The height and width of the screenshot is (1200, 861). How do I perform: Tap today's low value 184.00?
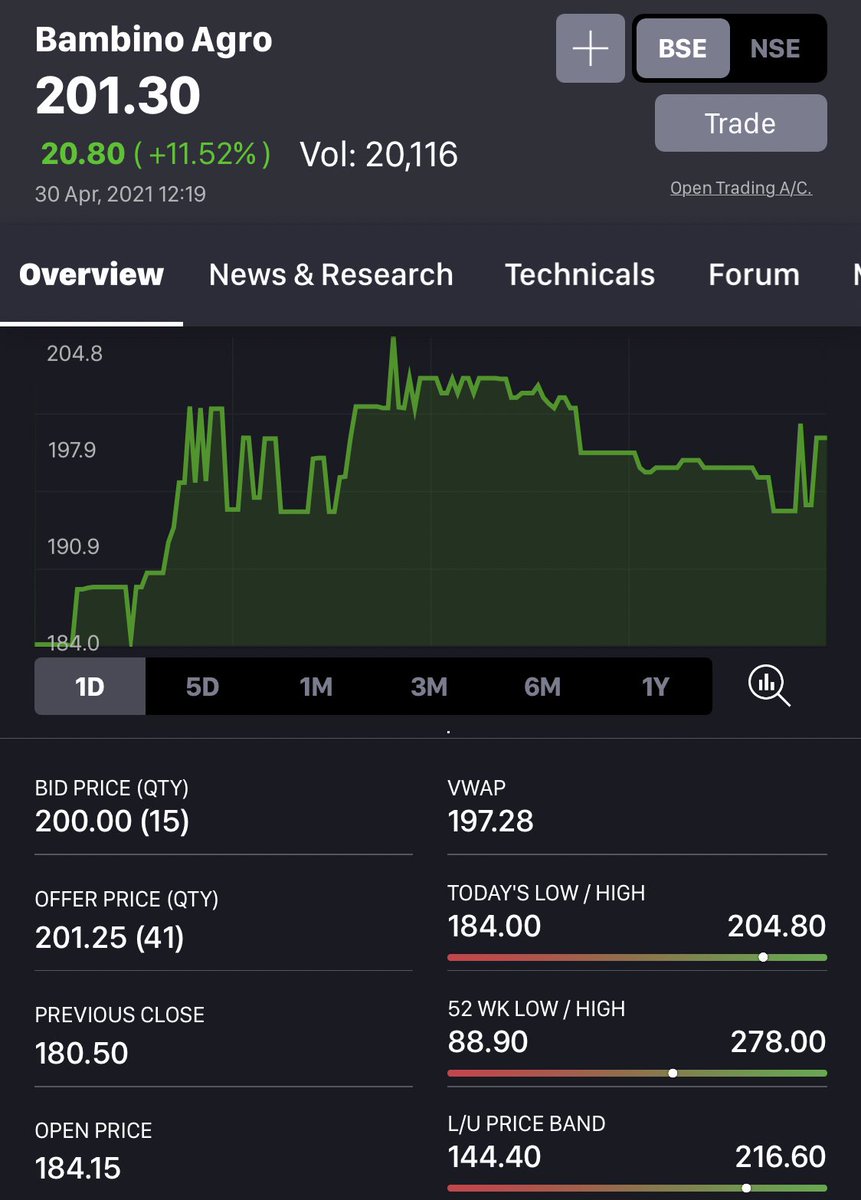tap(494, 926)
